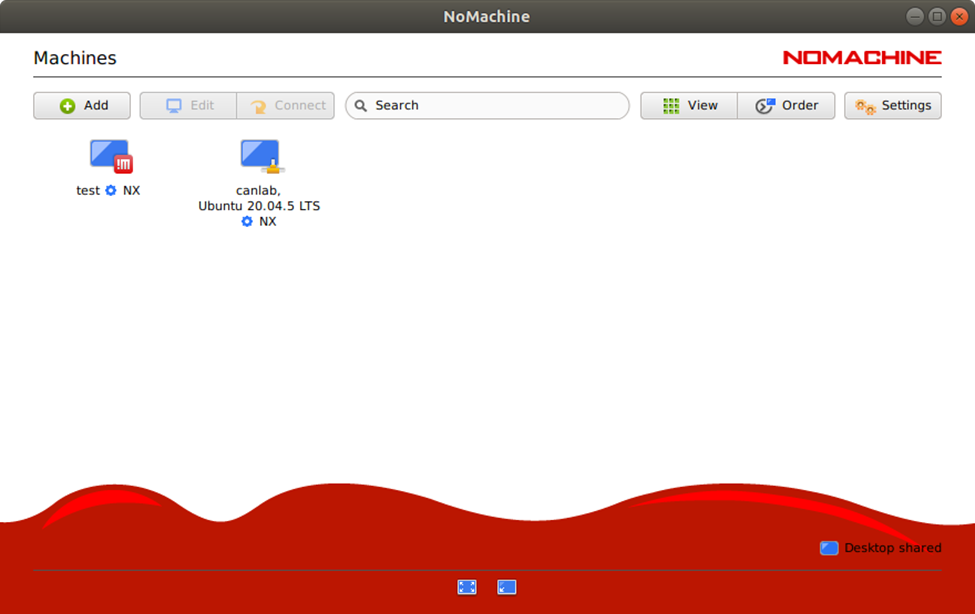Click the Add machine button

pos(82,106)
